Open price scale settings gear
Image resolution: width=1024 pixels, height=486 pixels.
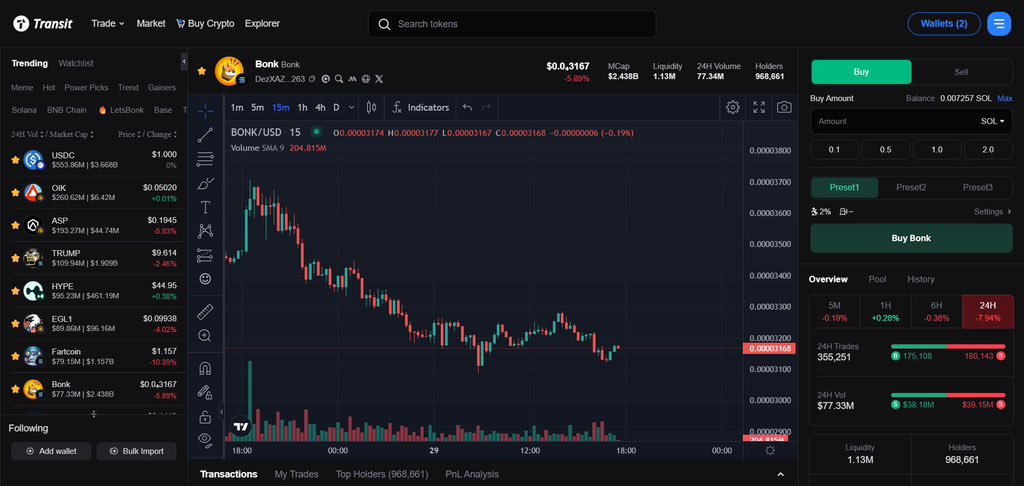pos(769,451)
